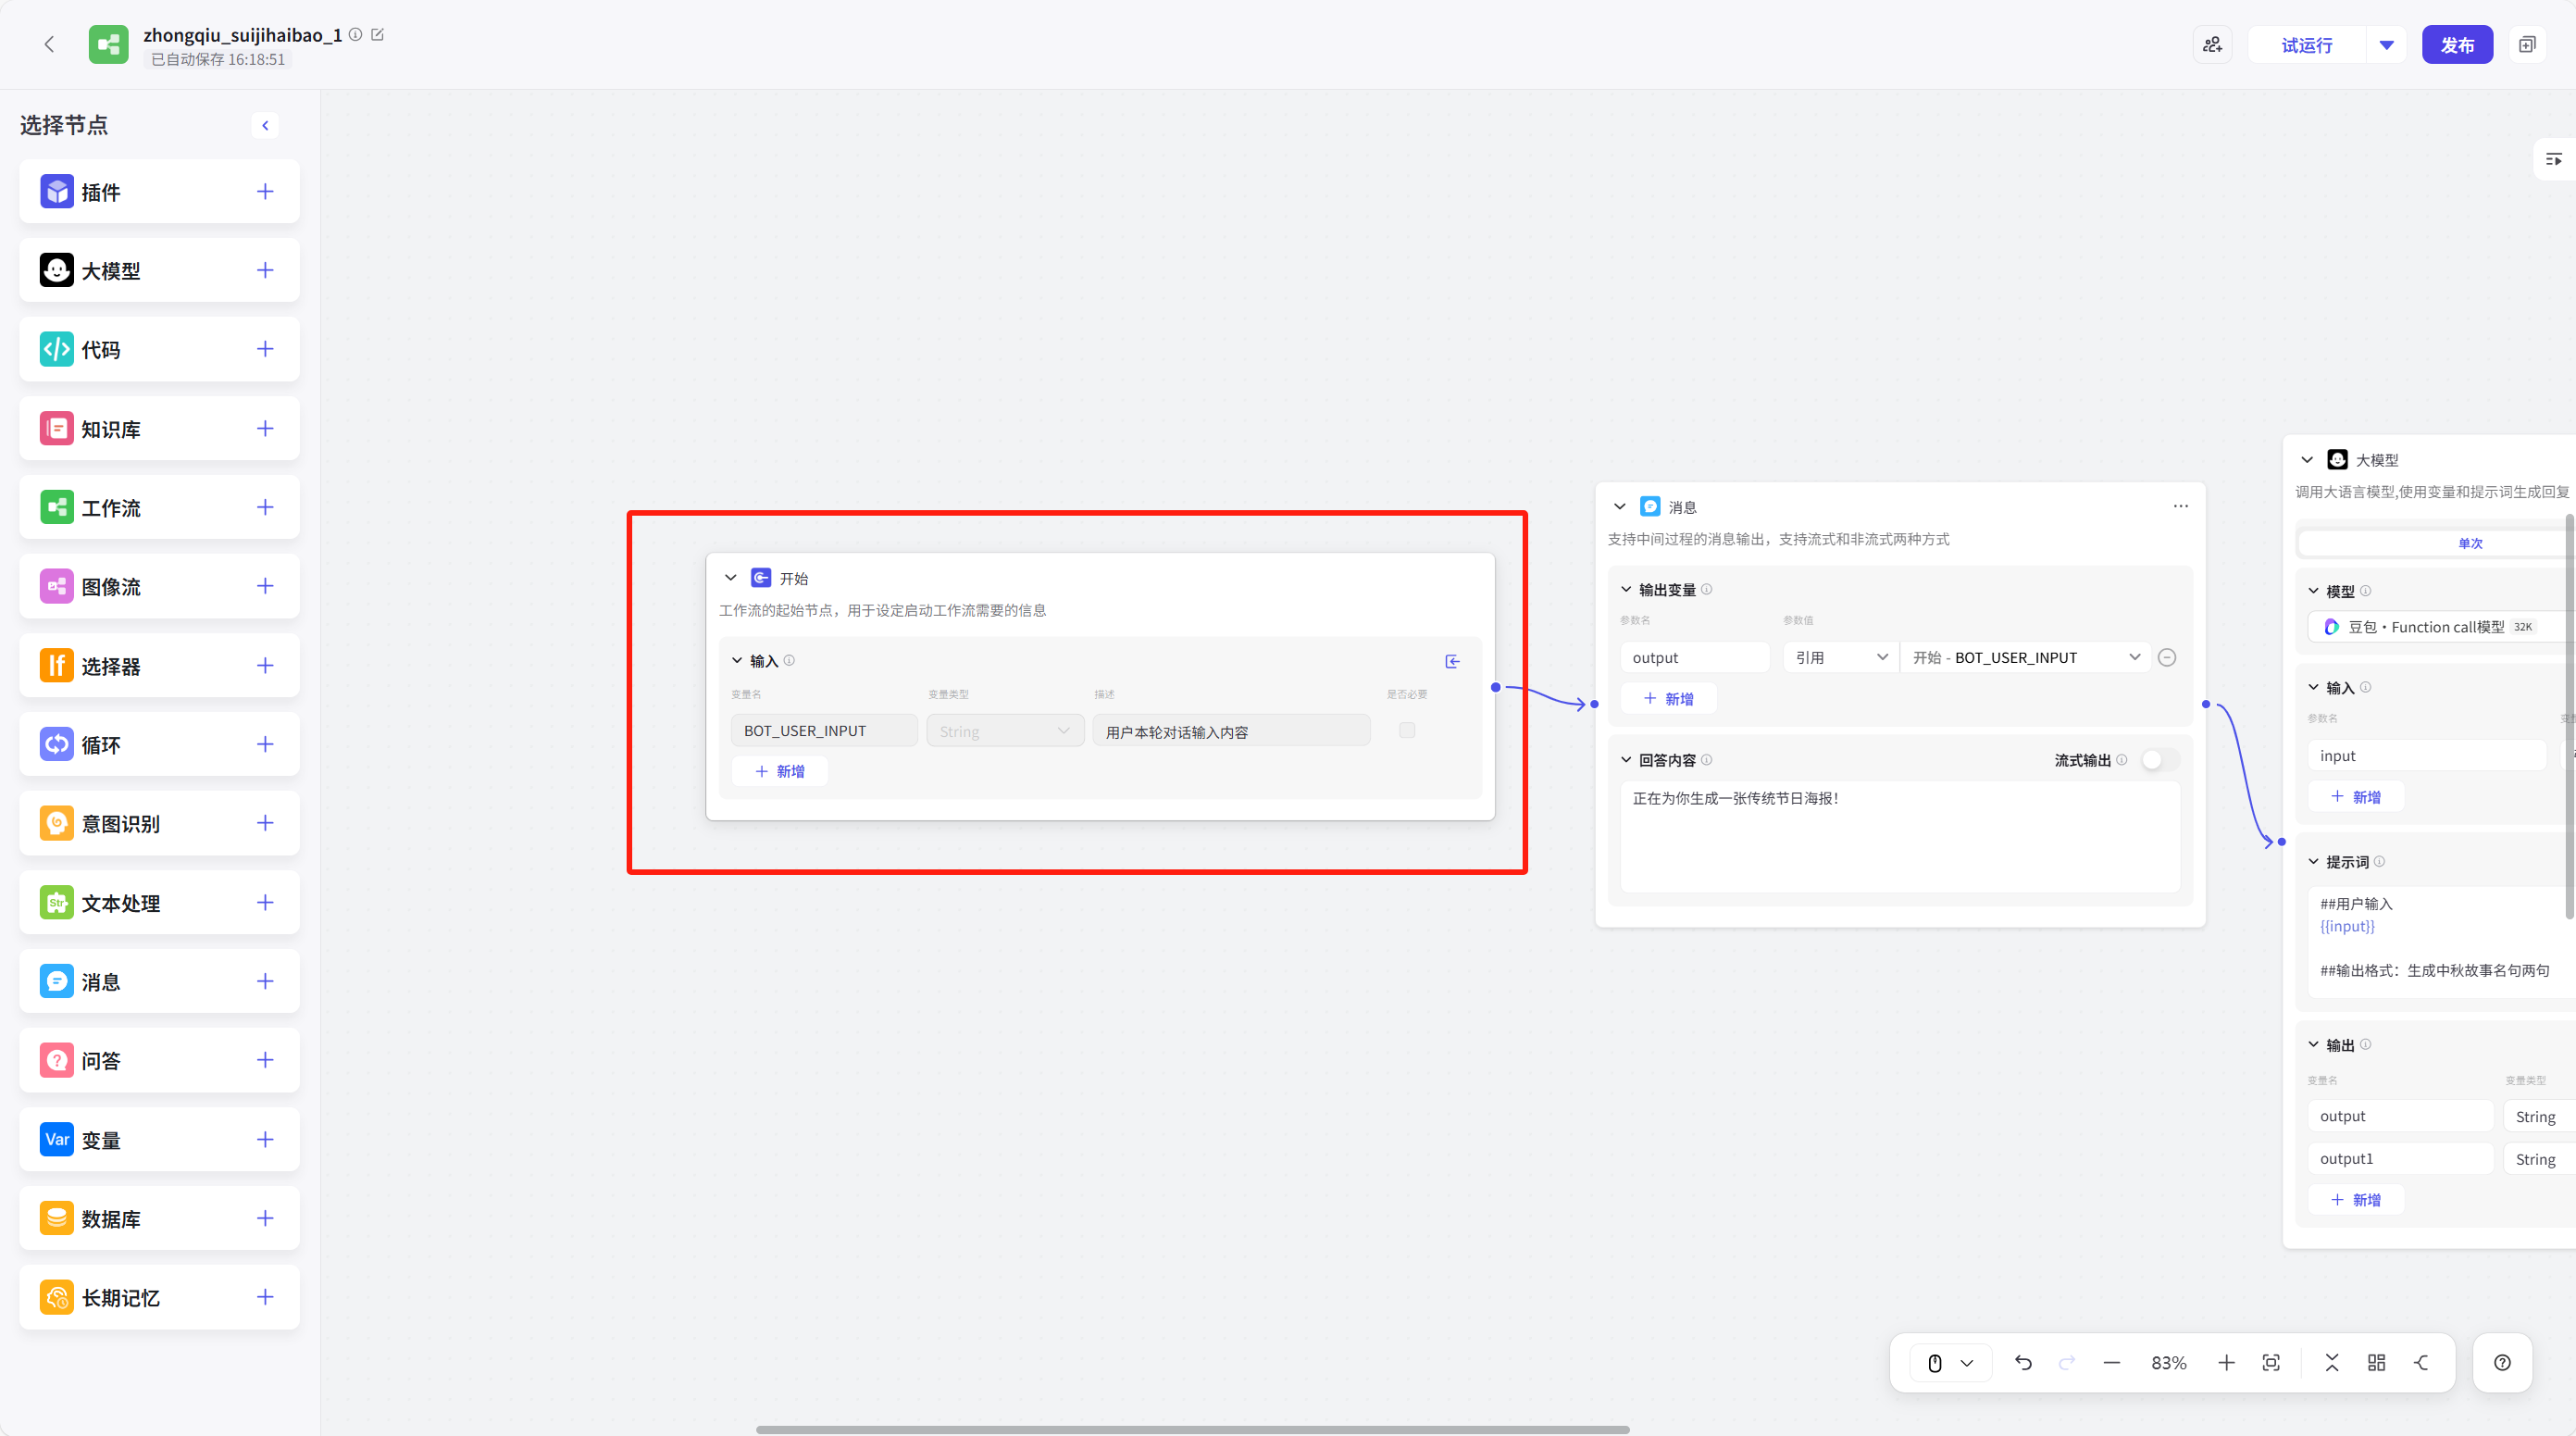2576x1436 pixels.
Task: Add a 文本处理 node with plus
Action: [265, 902]
